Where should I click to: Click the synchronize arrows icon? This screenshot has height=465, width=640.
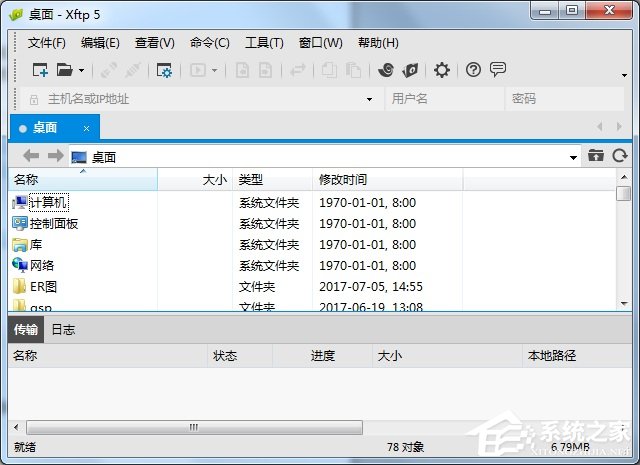pyautogui.click(x=298, y=70)
